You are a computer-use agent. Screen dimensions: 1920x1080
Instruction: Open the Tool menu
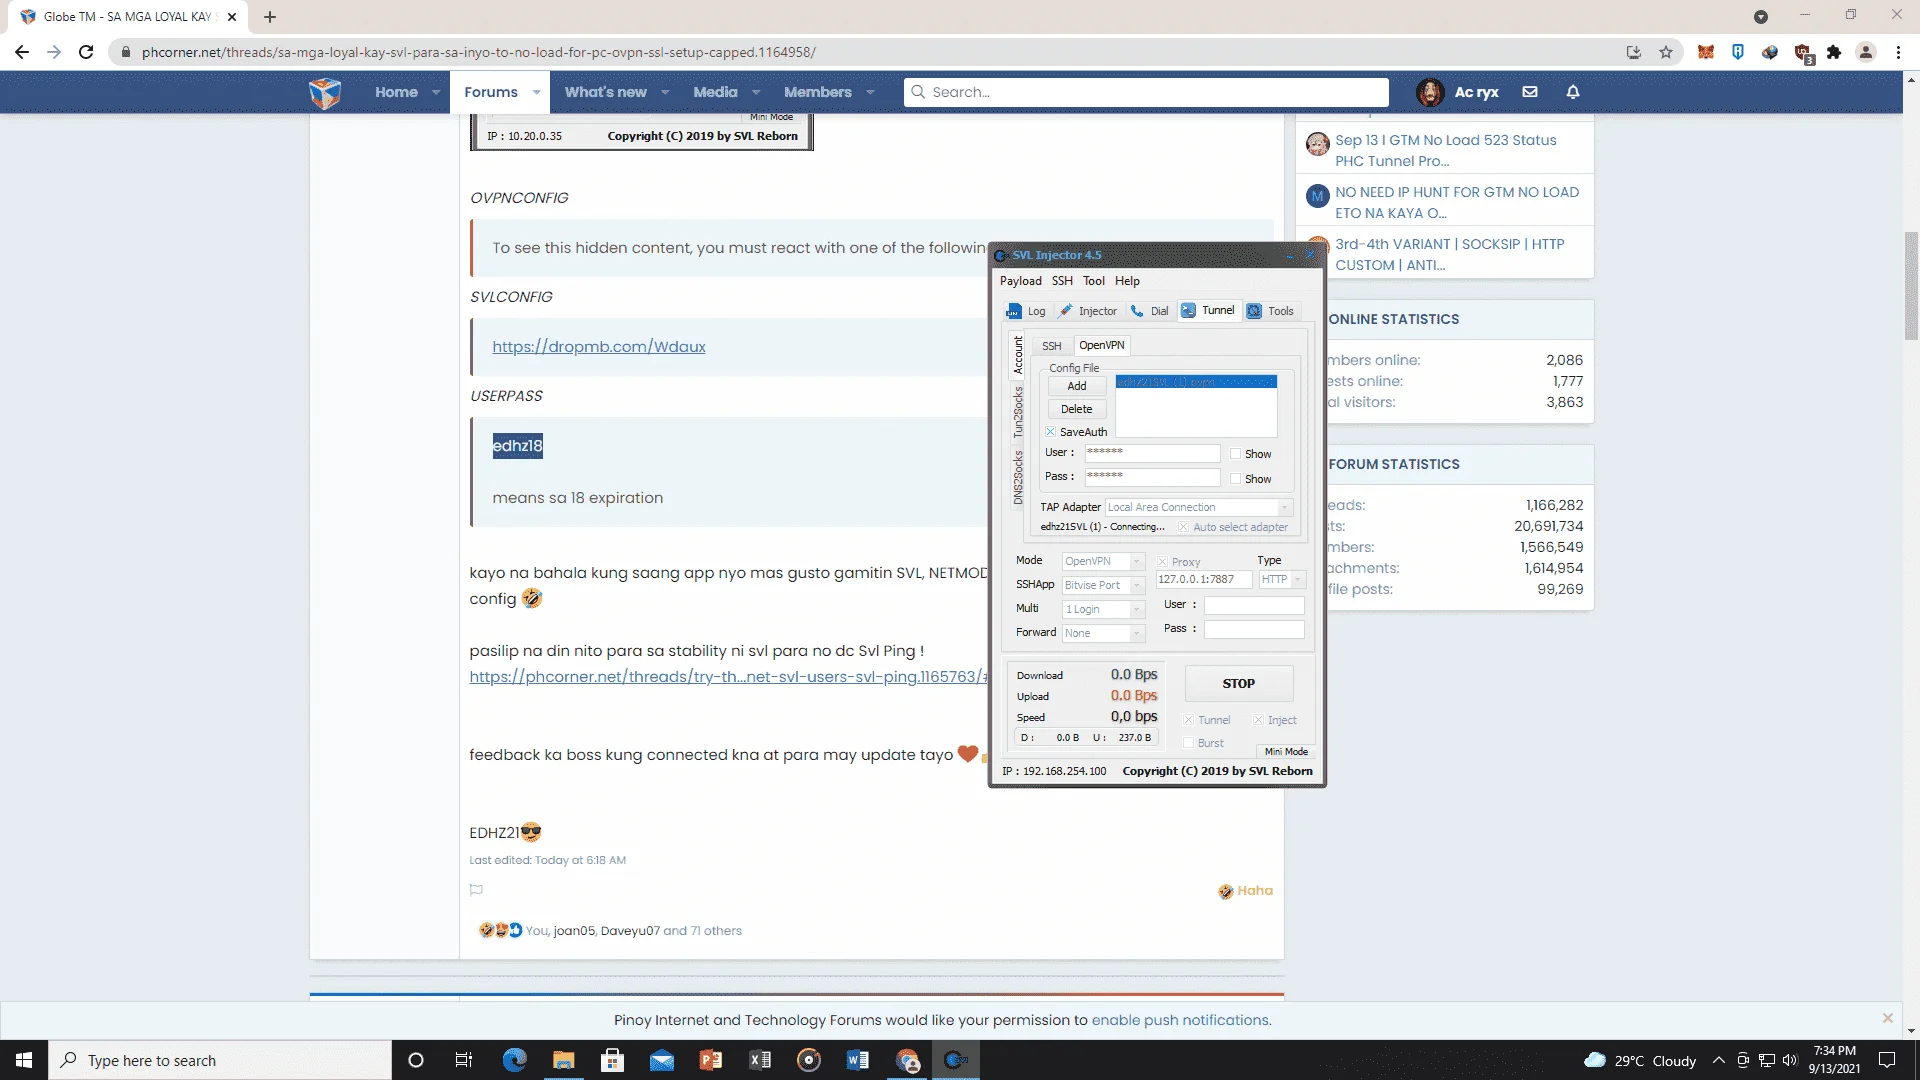pos(1094,281)
